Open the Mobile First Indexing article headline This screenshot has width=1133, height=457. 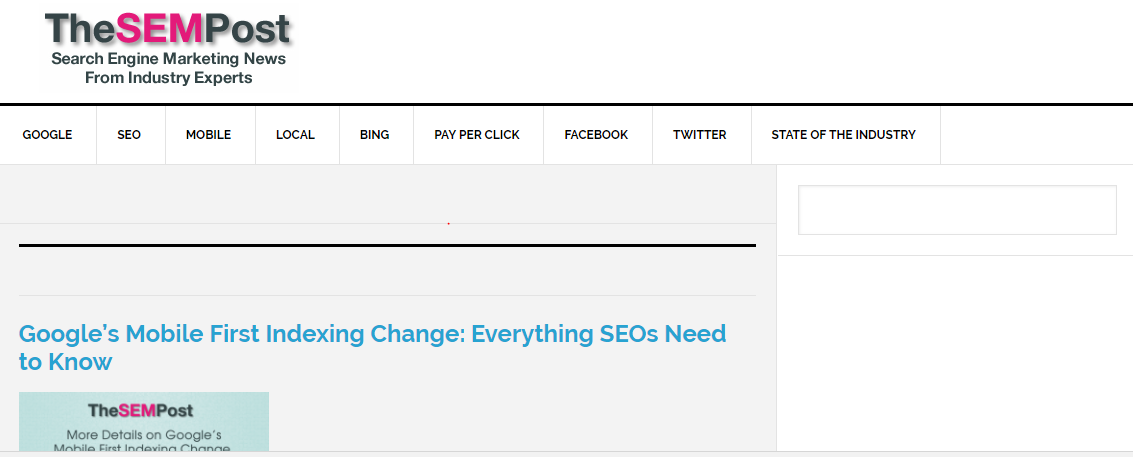pyautogui.click(x=372, y=347)
